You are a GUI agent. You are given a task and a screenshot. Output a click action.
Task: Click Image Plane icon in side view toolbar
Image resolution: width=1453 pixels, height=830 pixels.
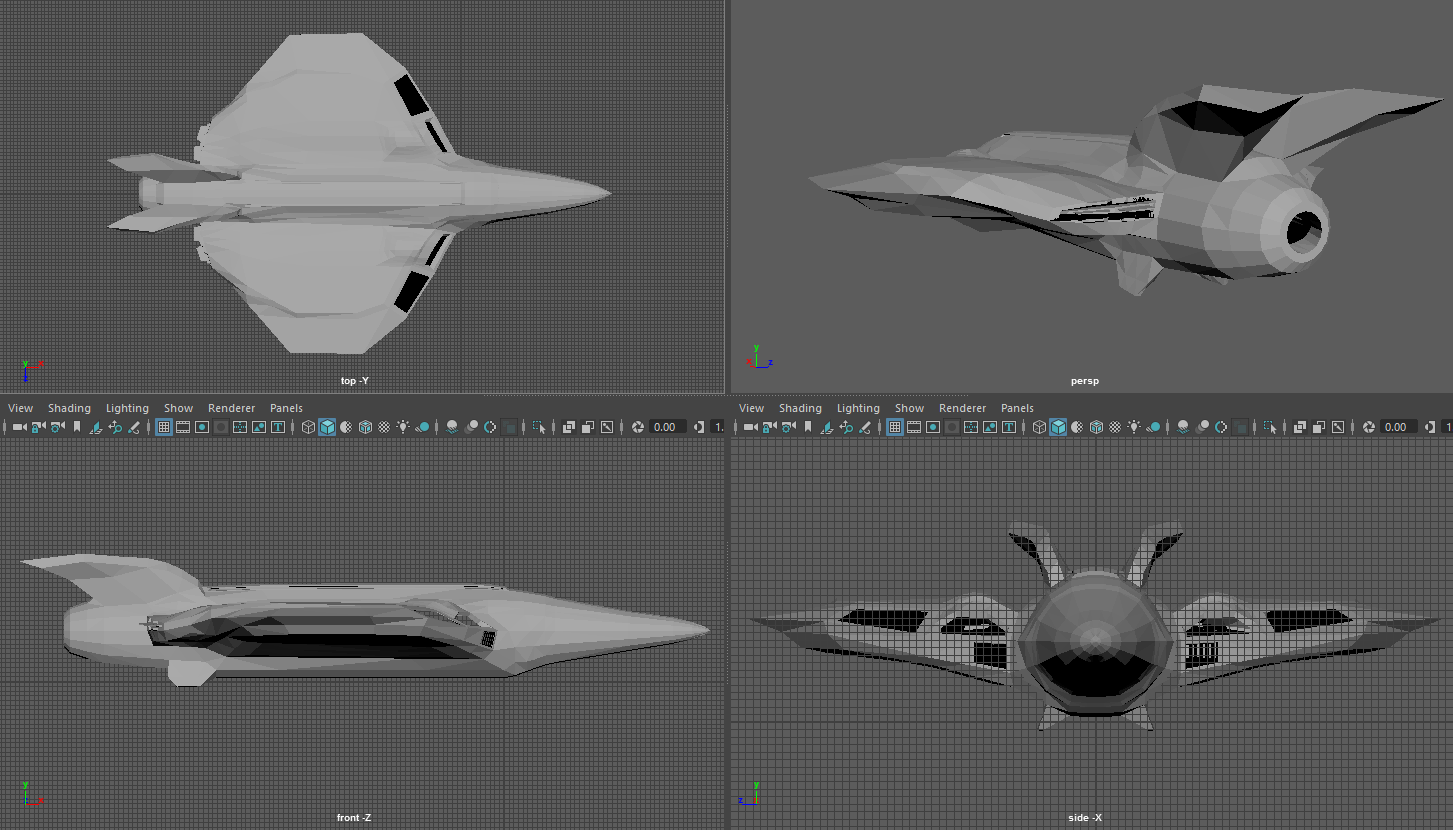(826, 427)
